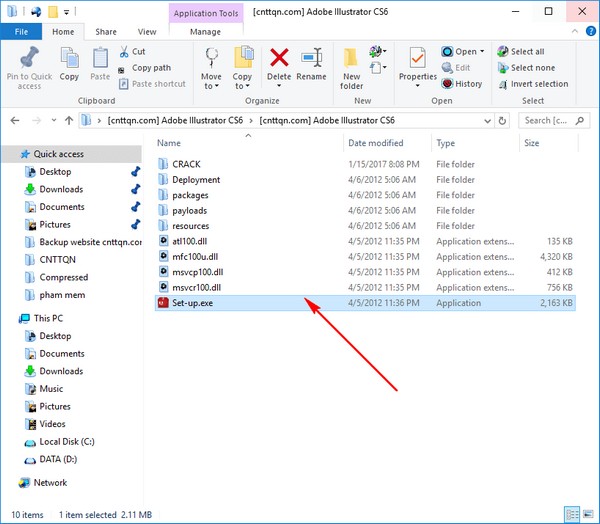This screenshot has height=524, width=600.
Task: Open the CRACK folder
Action: pyautogui.click(x=186, y=163)
